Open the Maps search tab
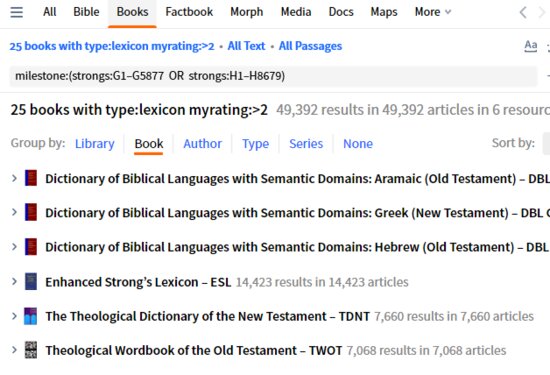550x375 pixels. point(384,12)
